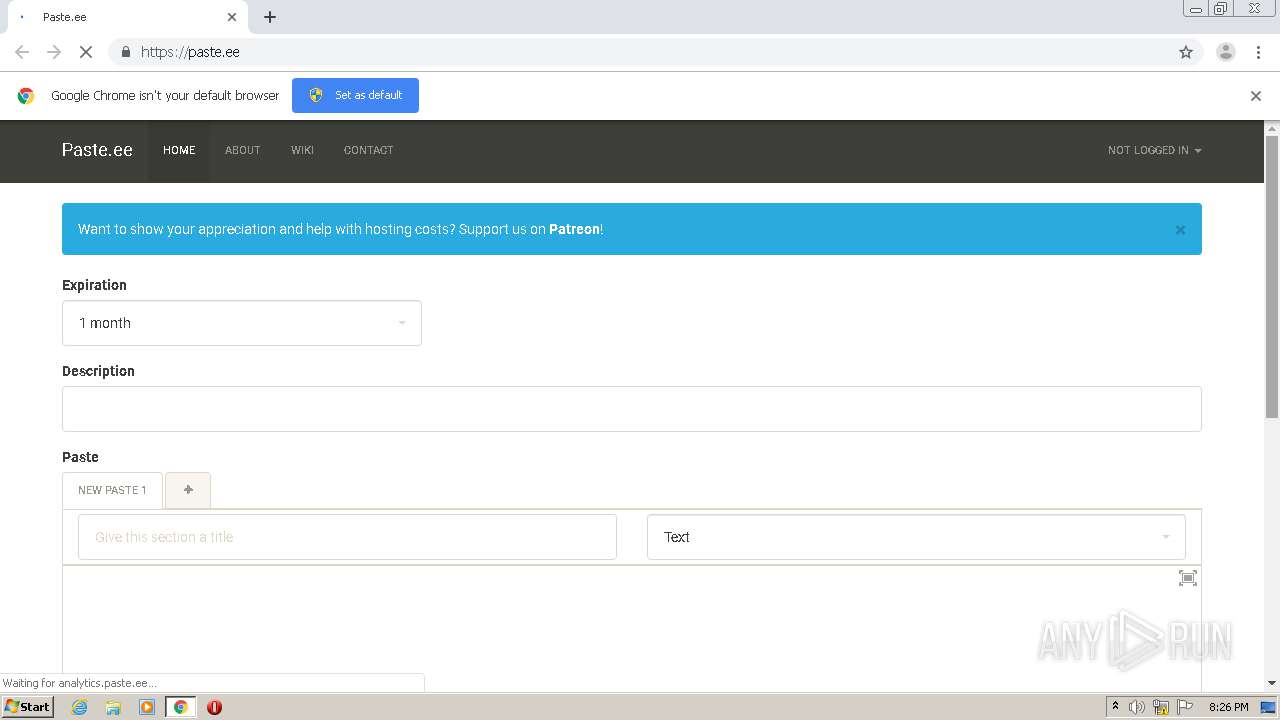Open the Chrome profile avatar
The width and height of the screenshot is (1280, 720).
[x=1225, y=52]
